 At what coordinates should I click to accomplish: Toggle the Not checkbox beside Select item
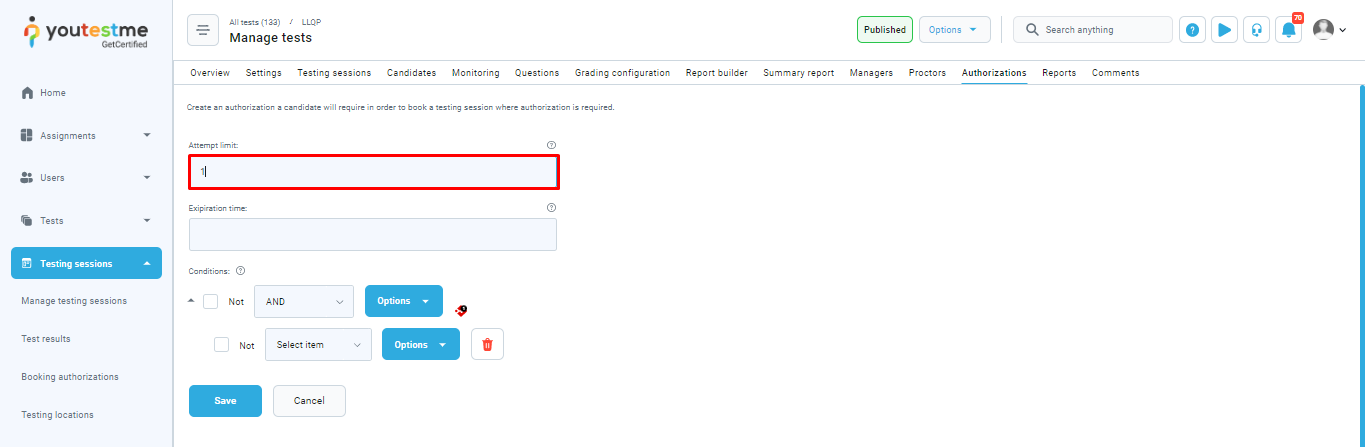click(x=221, y=345)
